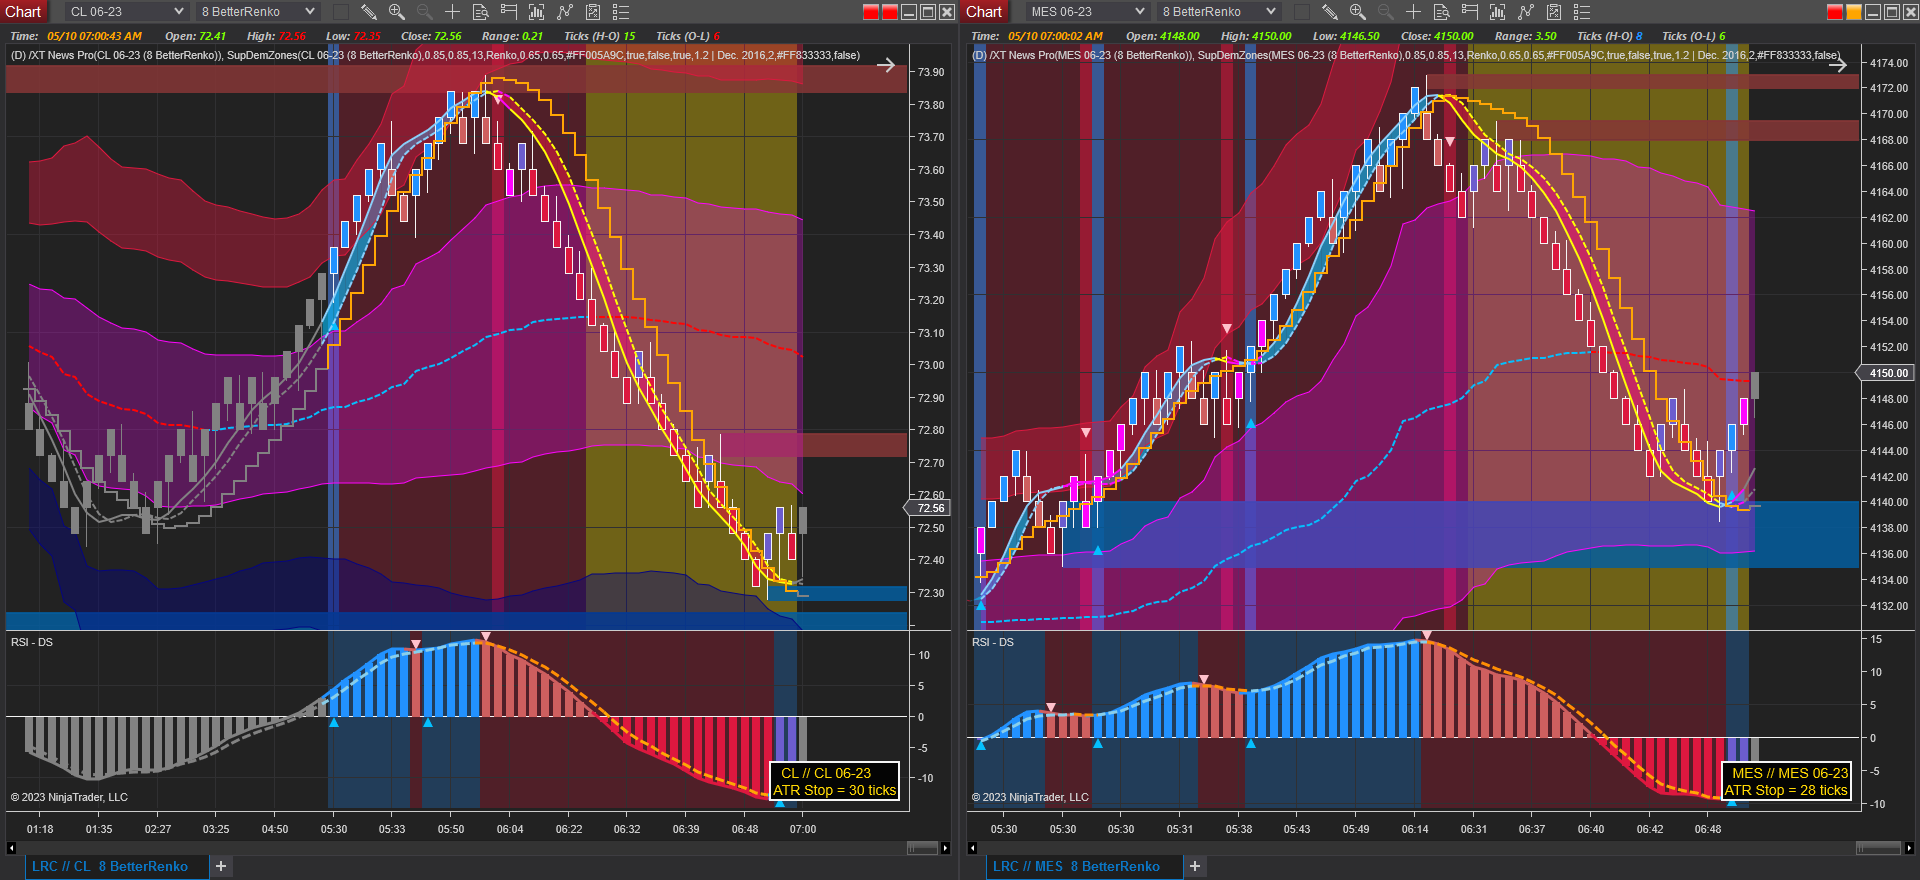Open data series bars icon in MES chart
Viewport: 1920px width, 880px height.
point(1498,12)
